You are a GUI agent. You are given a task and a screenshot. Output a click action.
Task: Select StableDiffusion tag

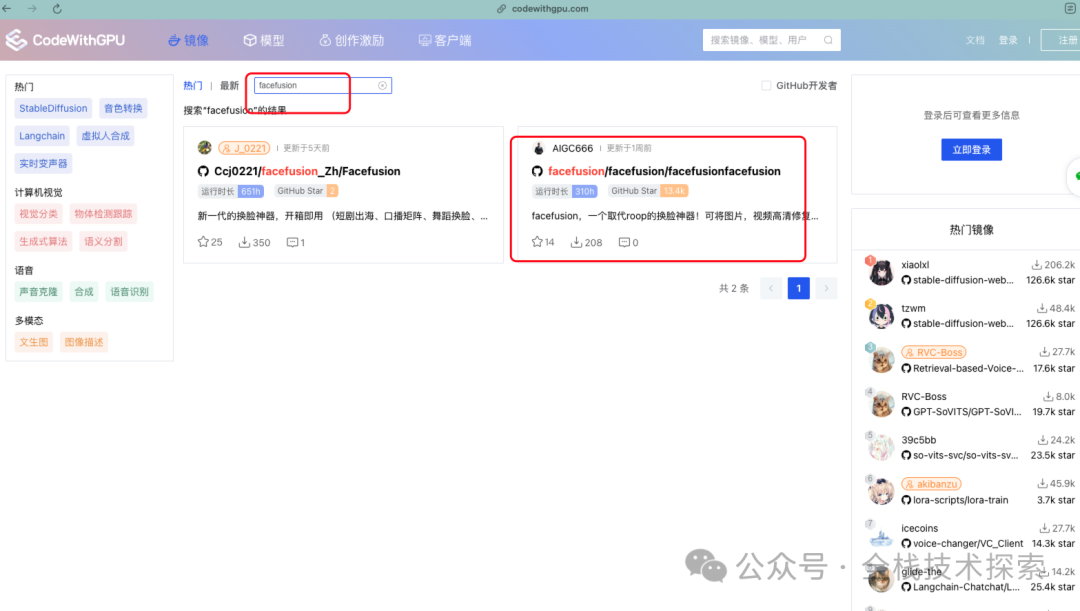[x=53, y=108]
